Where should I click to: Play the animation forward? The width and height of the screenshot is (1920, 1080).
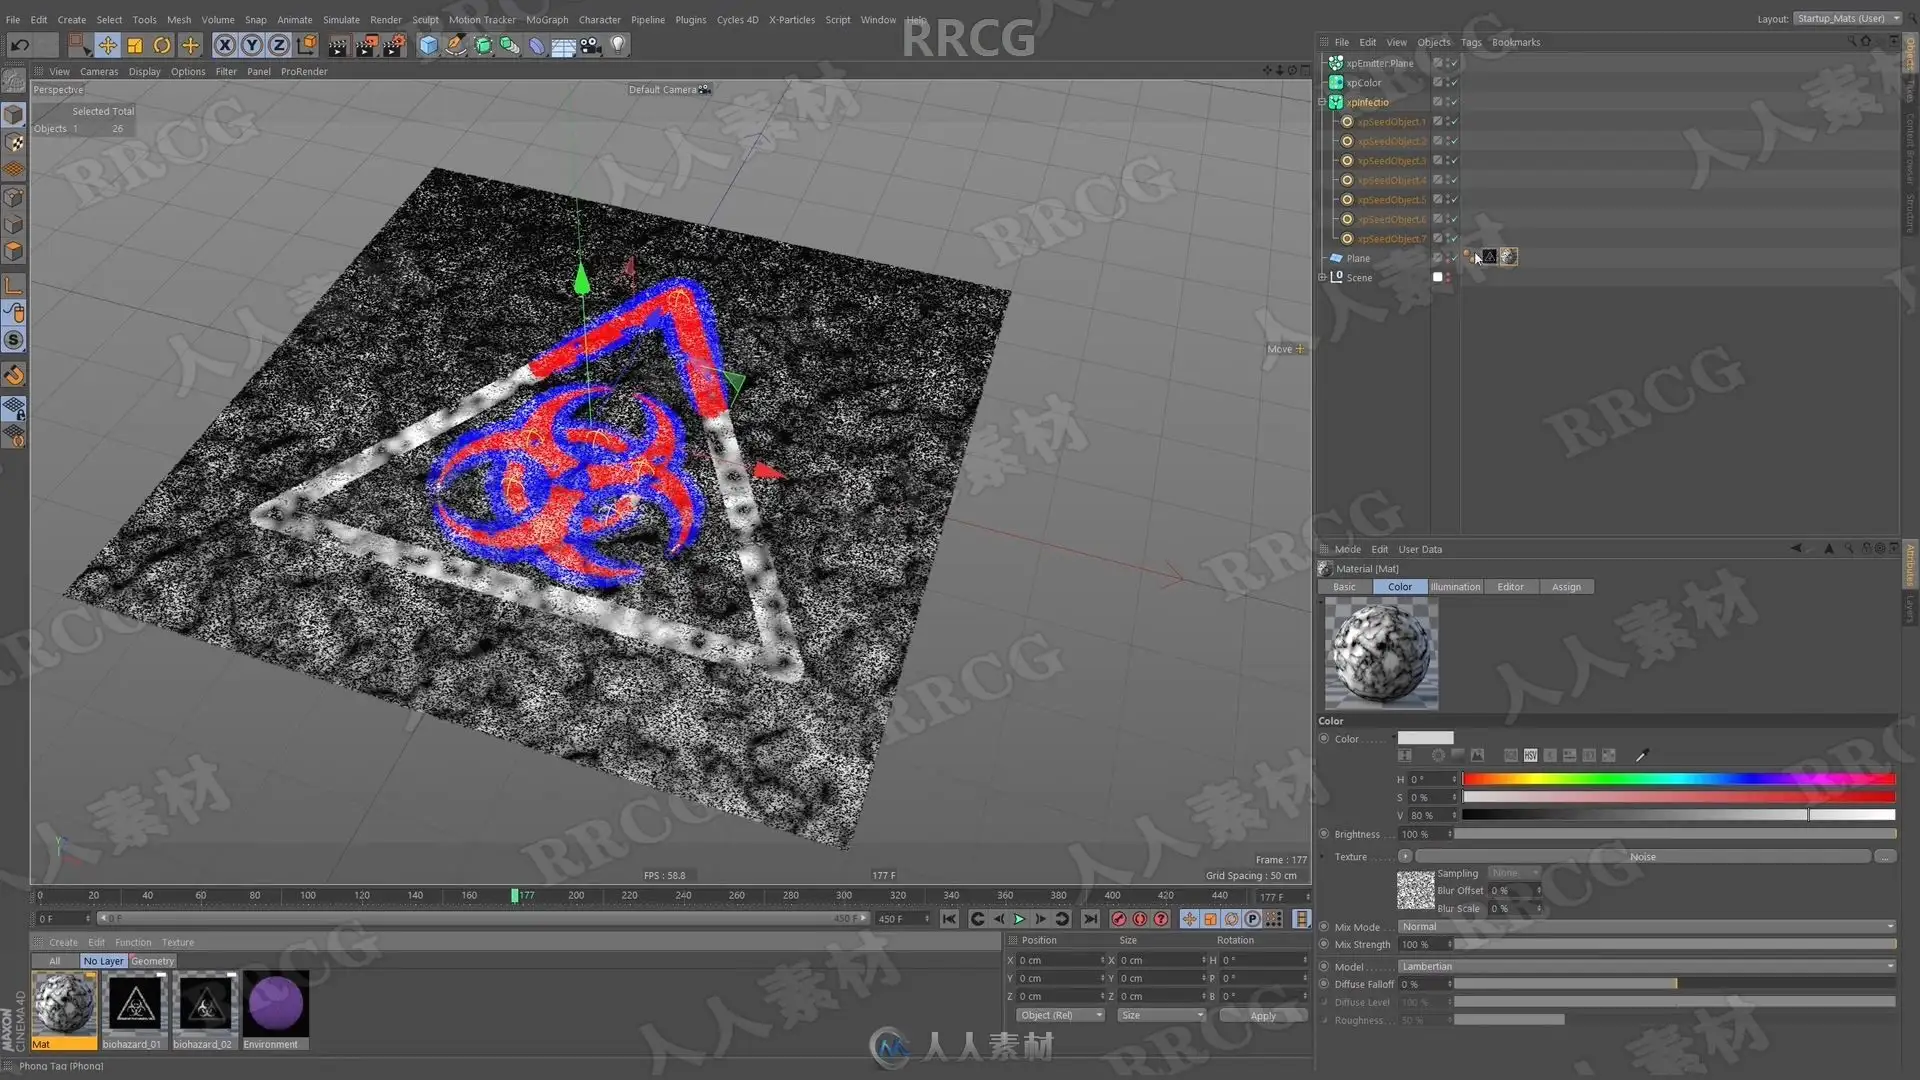point(1019,919)
